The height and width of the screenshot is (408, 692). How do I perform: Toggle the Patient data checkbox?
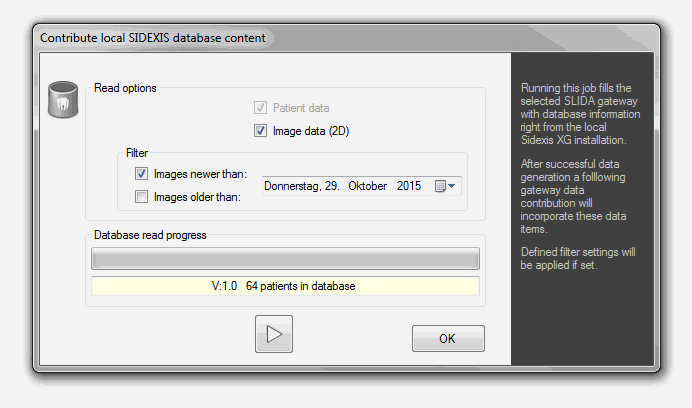pyautogui.click(x=260, y=108)
